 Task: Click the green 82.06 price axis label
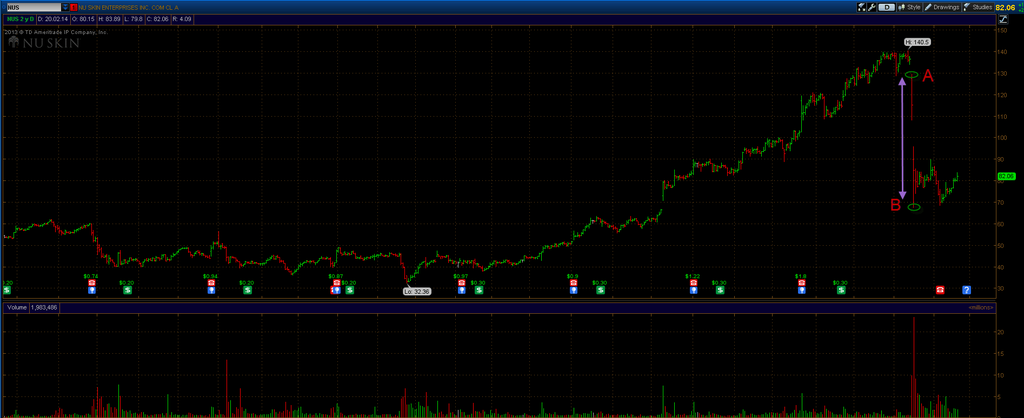tap(1006, 176)
